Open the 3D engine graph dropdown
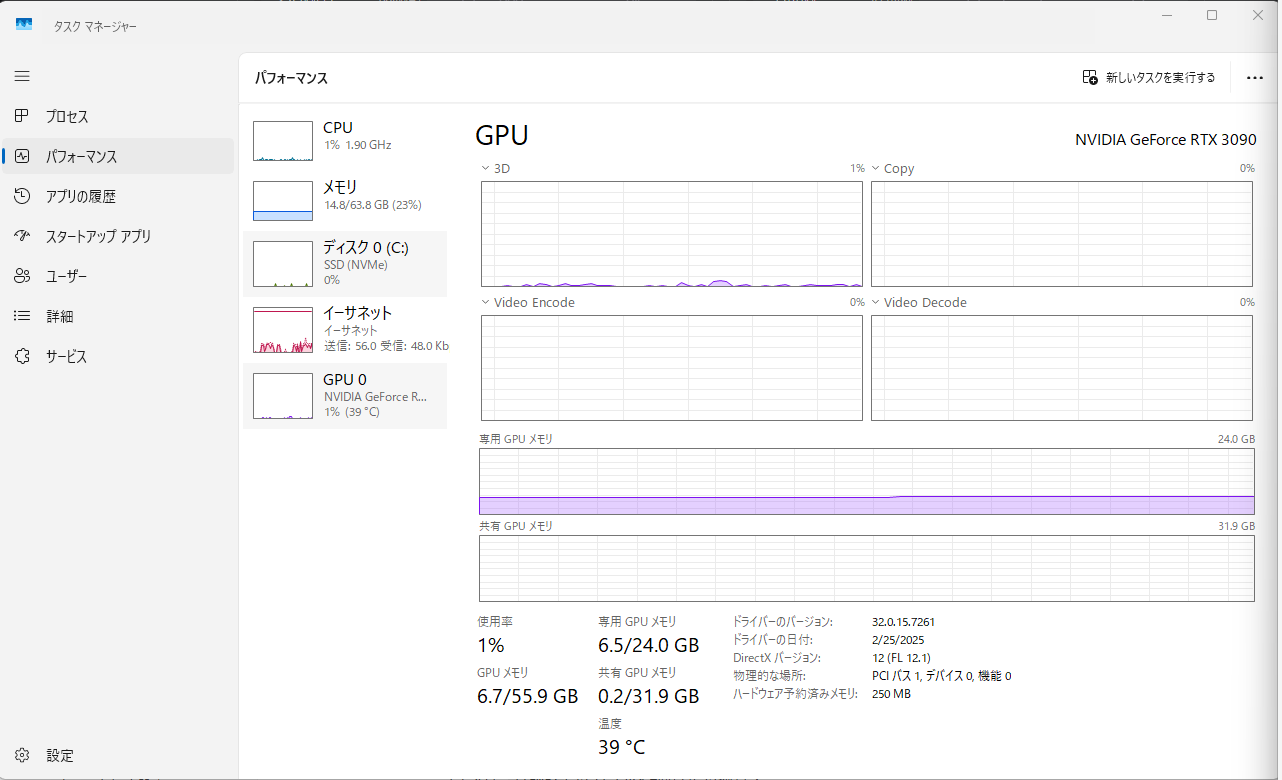The image size is (1282, 780). [486, 169]
